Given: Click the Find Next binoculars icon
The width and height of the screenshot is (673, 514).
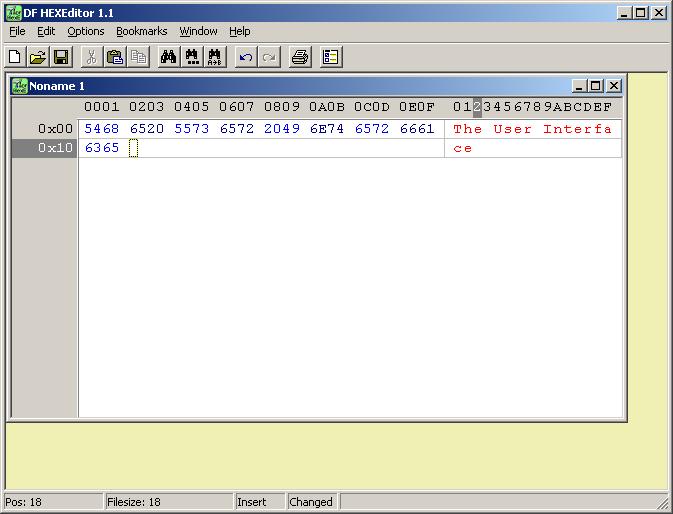Looking at the screenshot, I should pyautogui.click(x=192, y=57).
